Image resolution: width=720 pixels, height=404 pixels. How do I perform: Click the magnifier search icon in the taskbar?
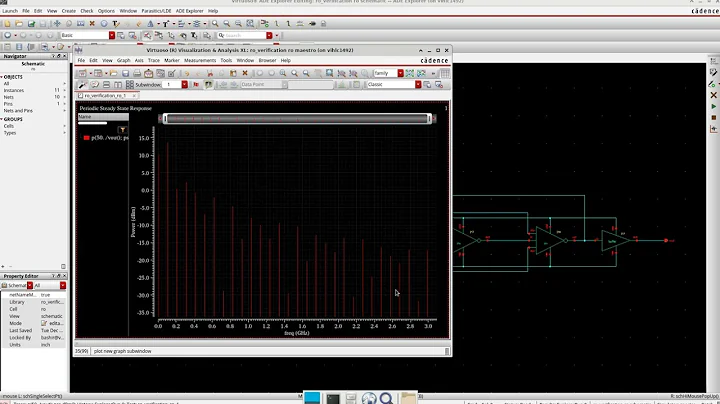pos(387,398)
